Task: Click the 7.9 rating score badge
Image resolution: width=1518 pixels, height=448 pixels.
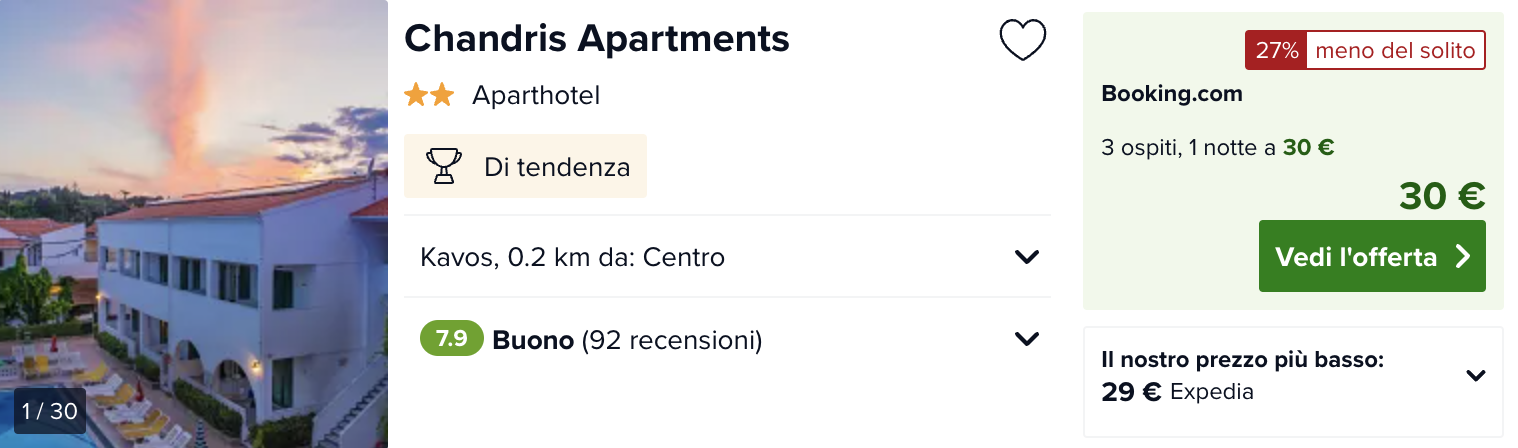Action: (452, 339)
